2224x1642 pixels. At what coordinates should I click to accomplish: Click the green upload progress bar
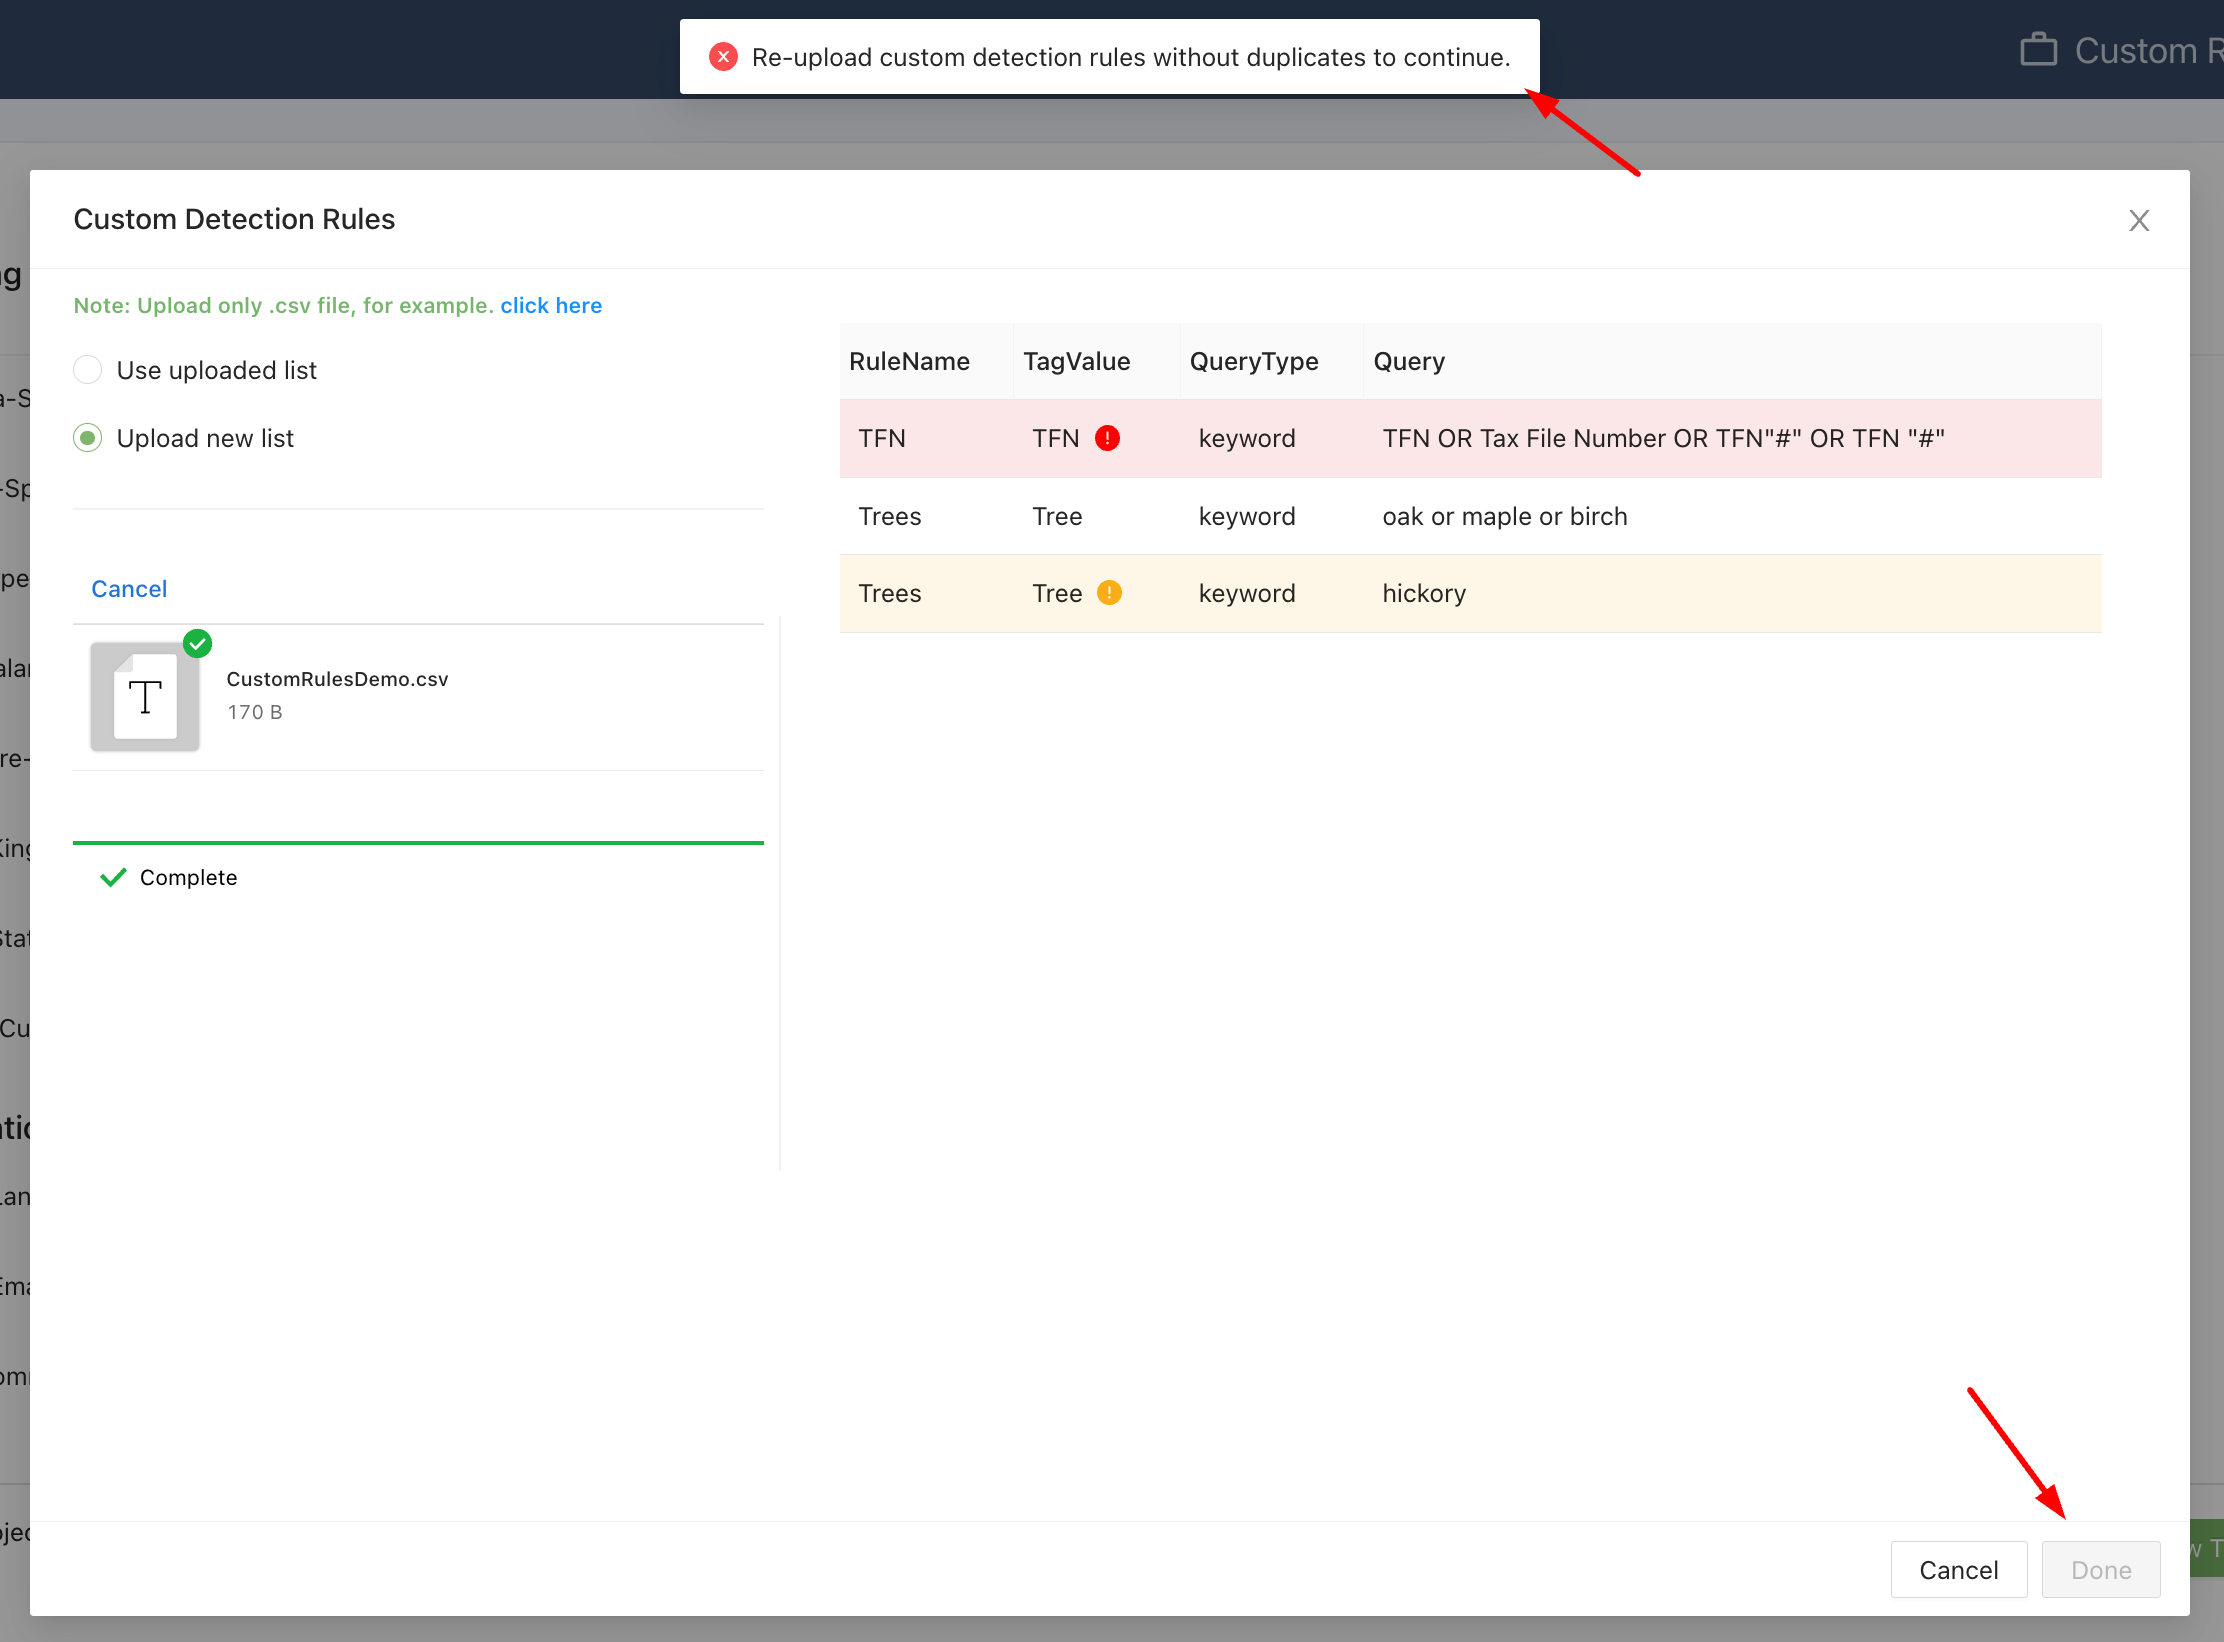click(418, 843)
